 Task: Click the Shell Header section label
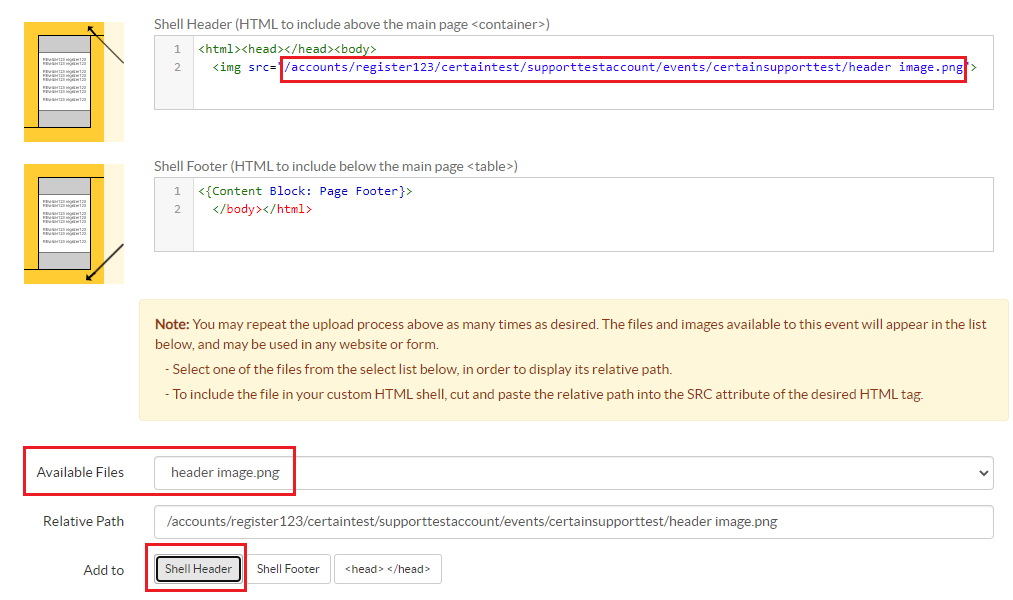point(351,25)
